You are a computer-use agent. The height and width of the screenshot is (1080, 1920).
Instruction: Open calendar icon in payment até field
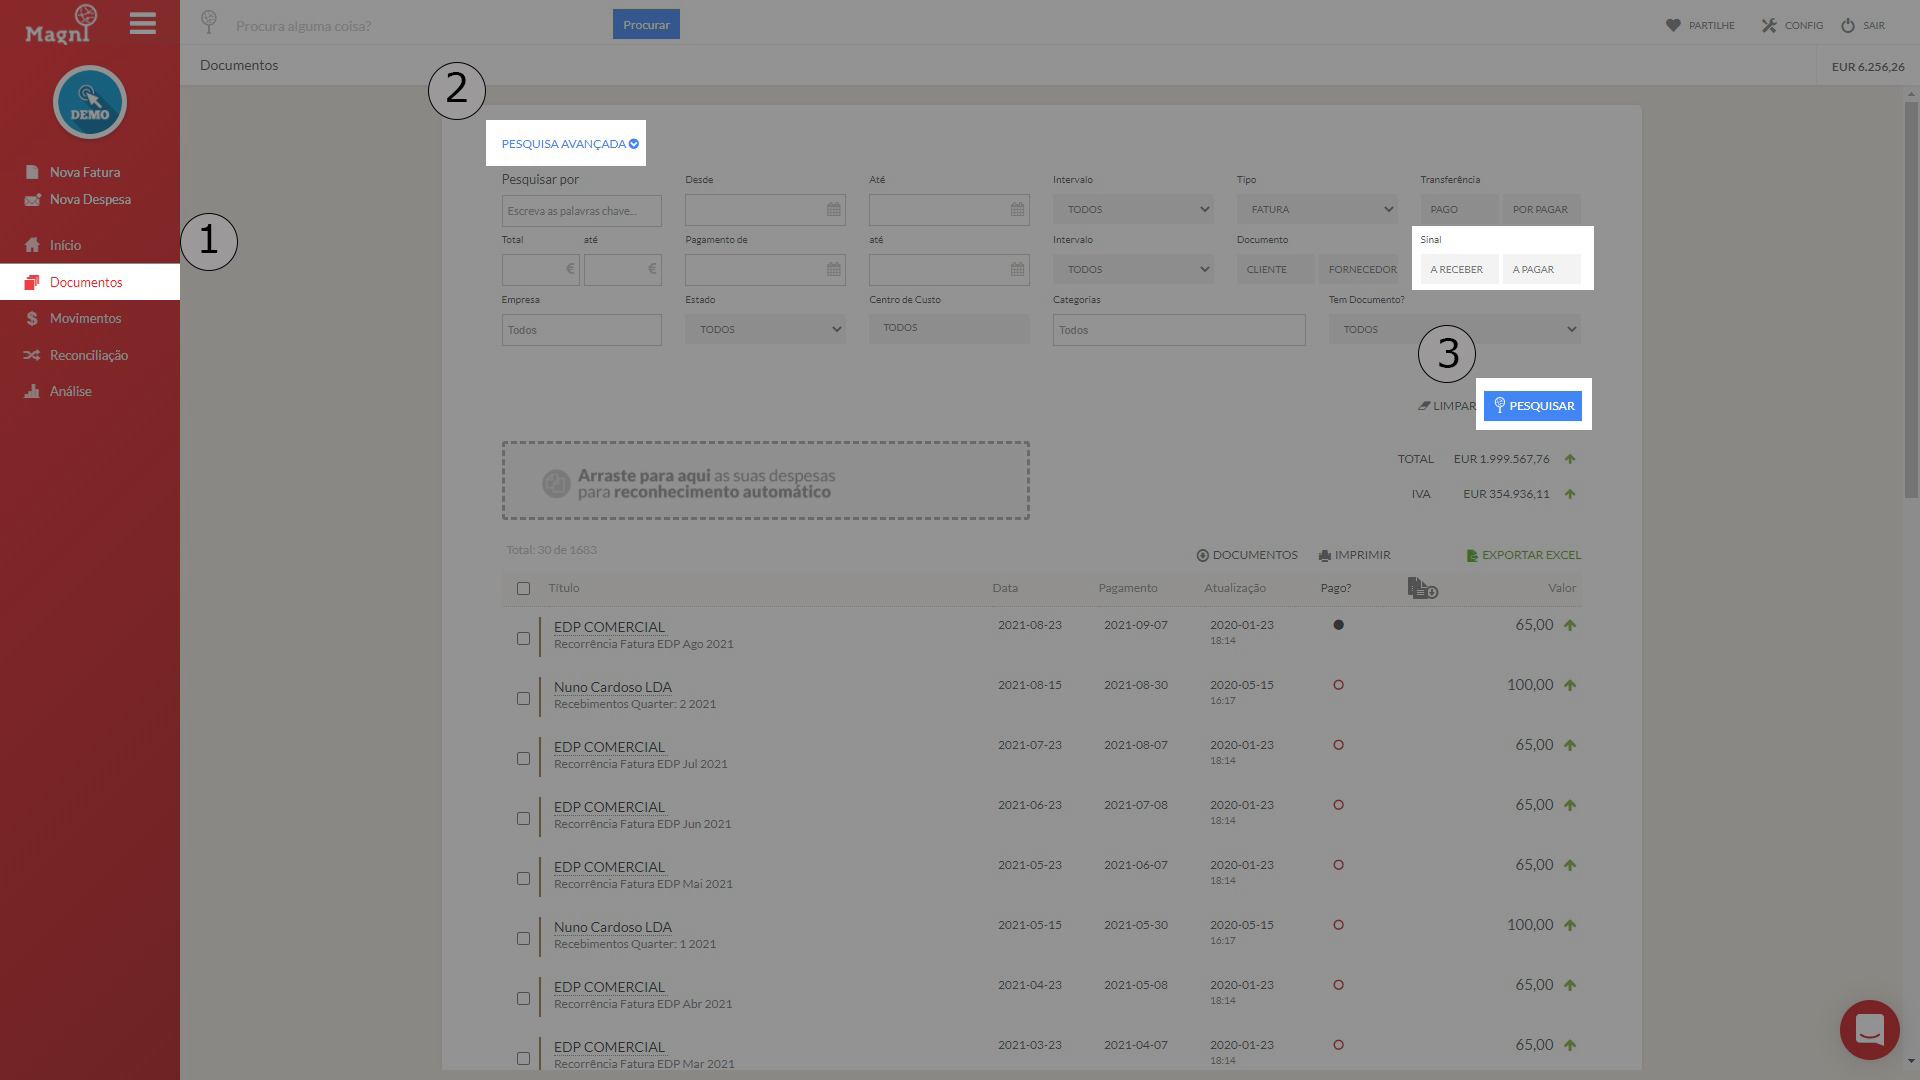pos(1017,270)
